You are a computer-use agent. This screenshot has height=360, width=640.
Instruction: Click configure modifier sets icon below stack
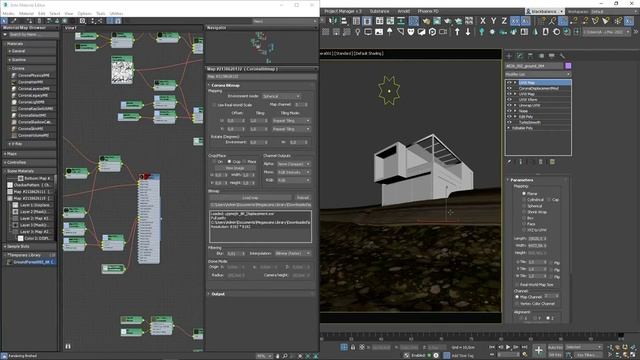(552, 162)
